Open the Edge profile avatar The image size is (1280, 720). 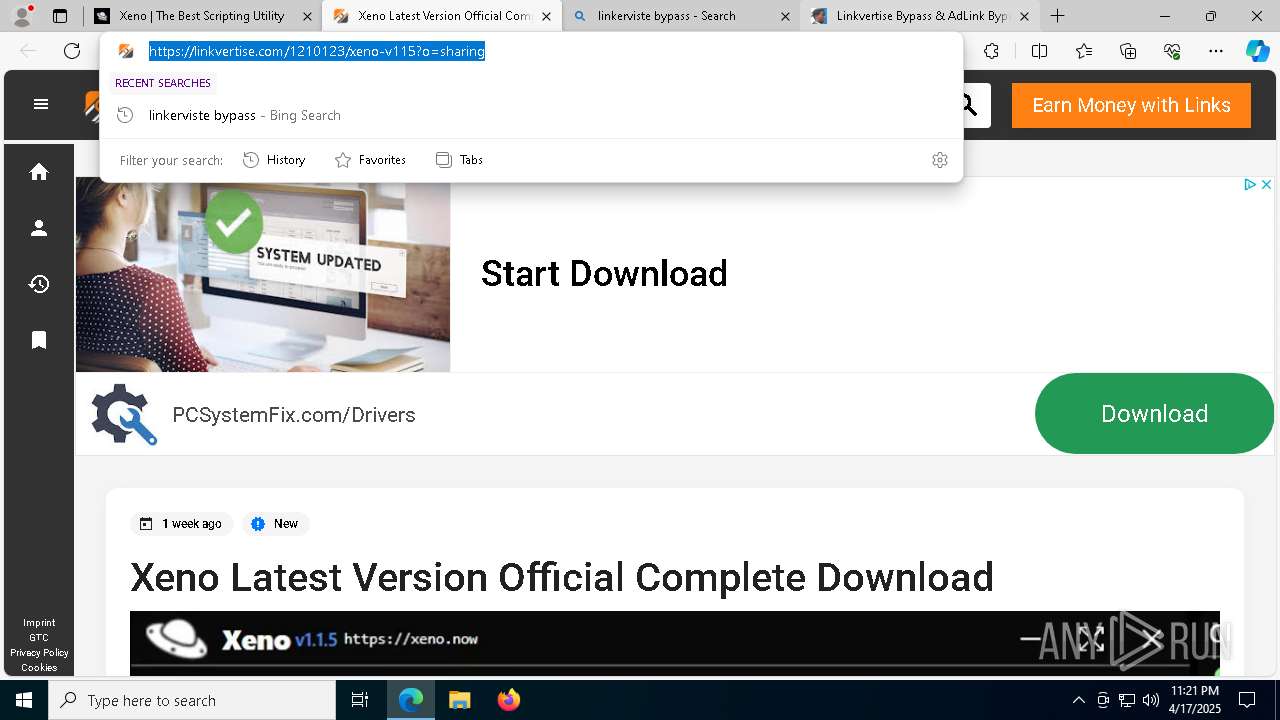point(22,16)
